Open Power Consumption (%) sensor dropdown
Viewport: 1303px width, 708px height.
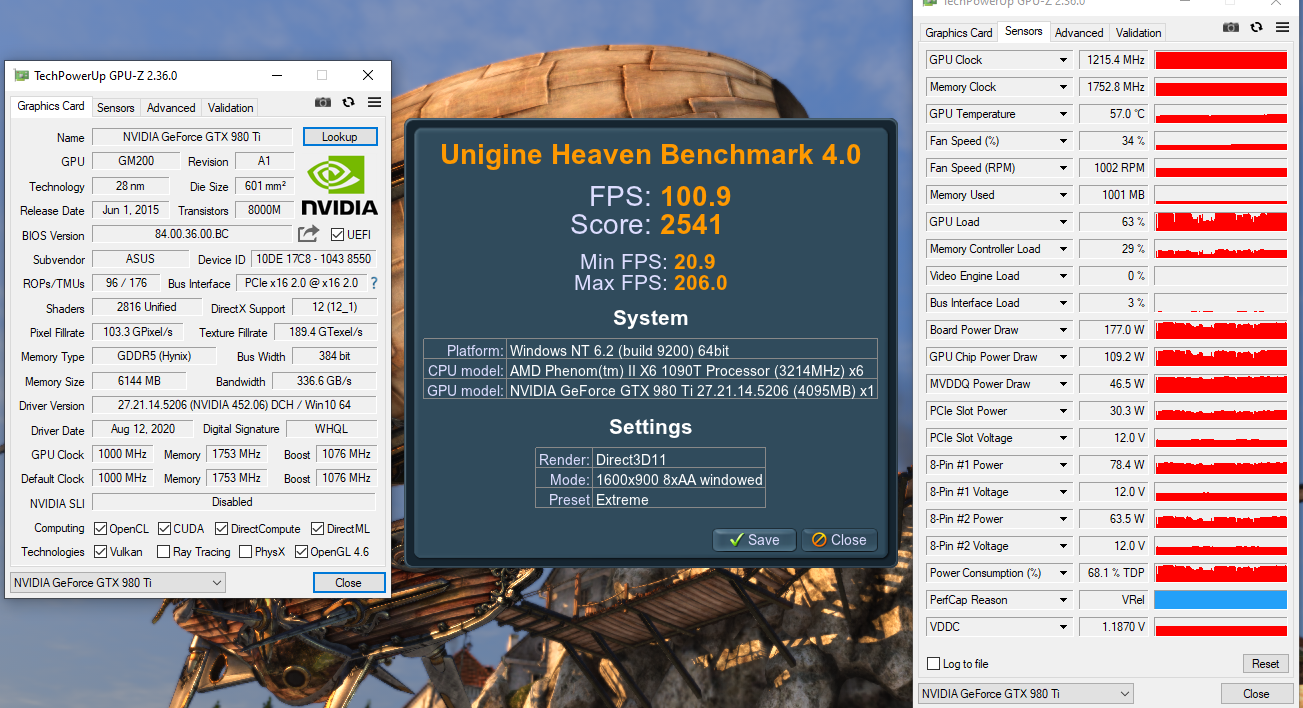click(1063, 573)
